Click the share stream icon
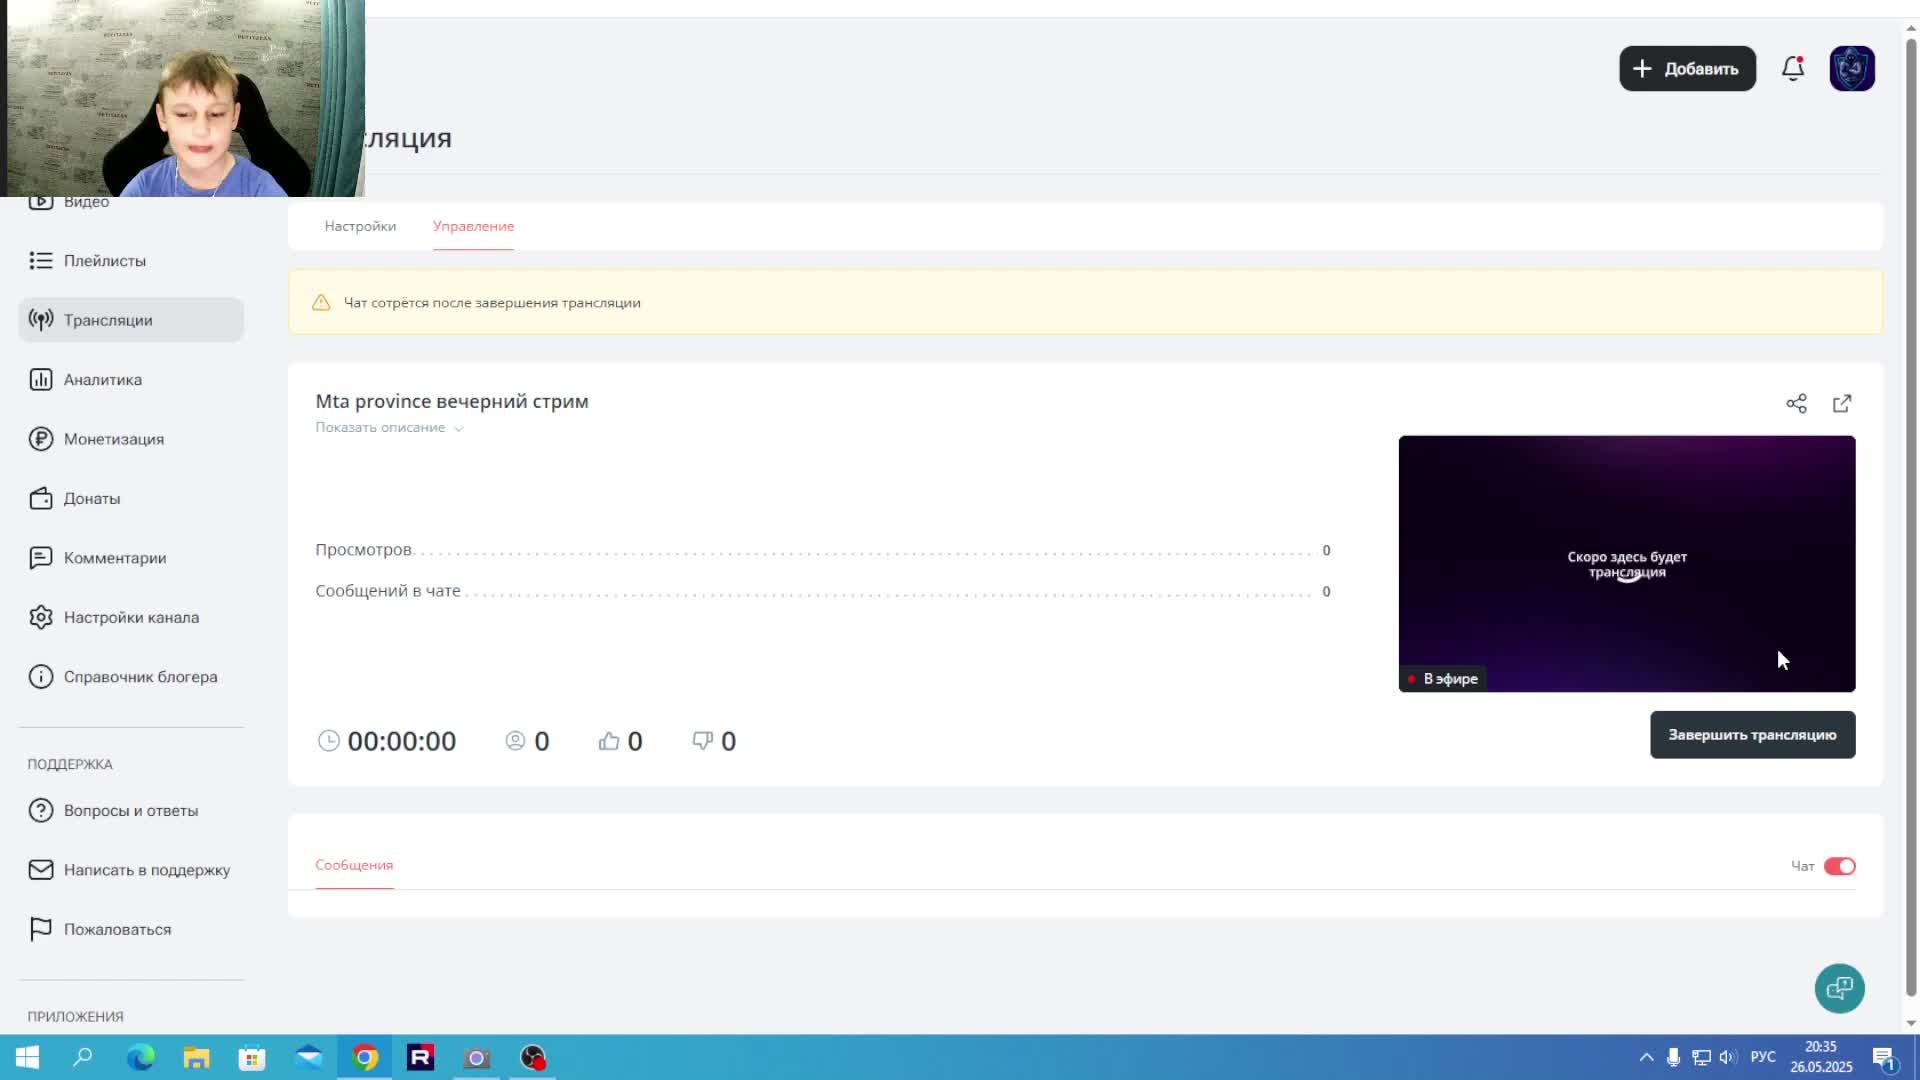Viewport: 1920px width, 1080px height. 1796,403
